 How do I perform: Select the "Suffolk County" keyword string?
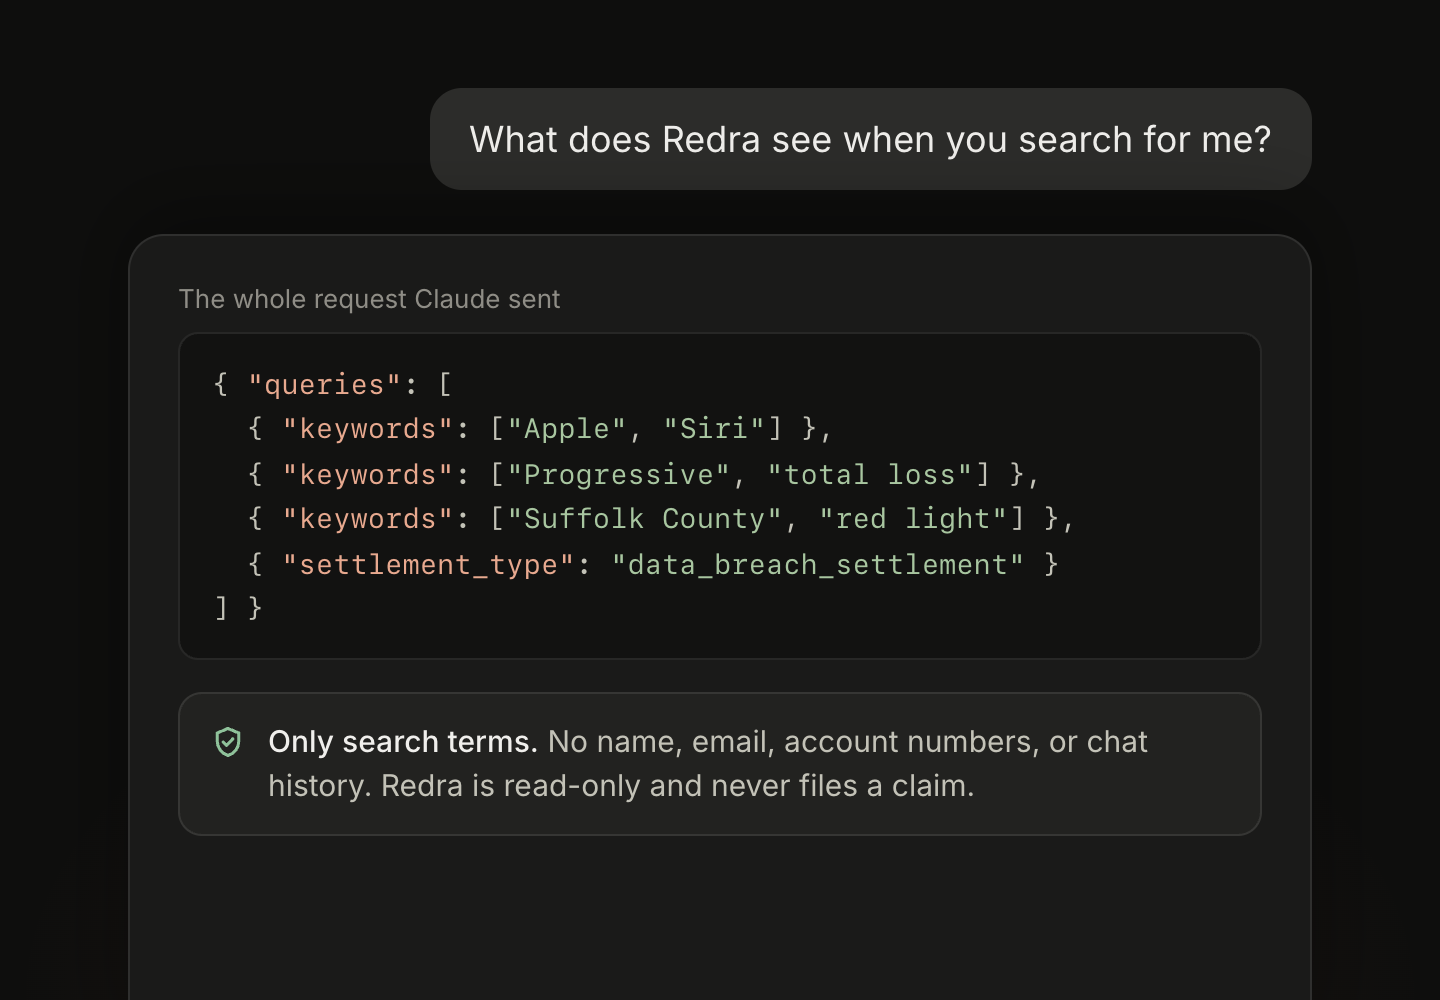coord(645,519)
